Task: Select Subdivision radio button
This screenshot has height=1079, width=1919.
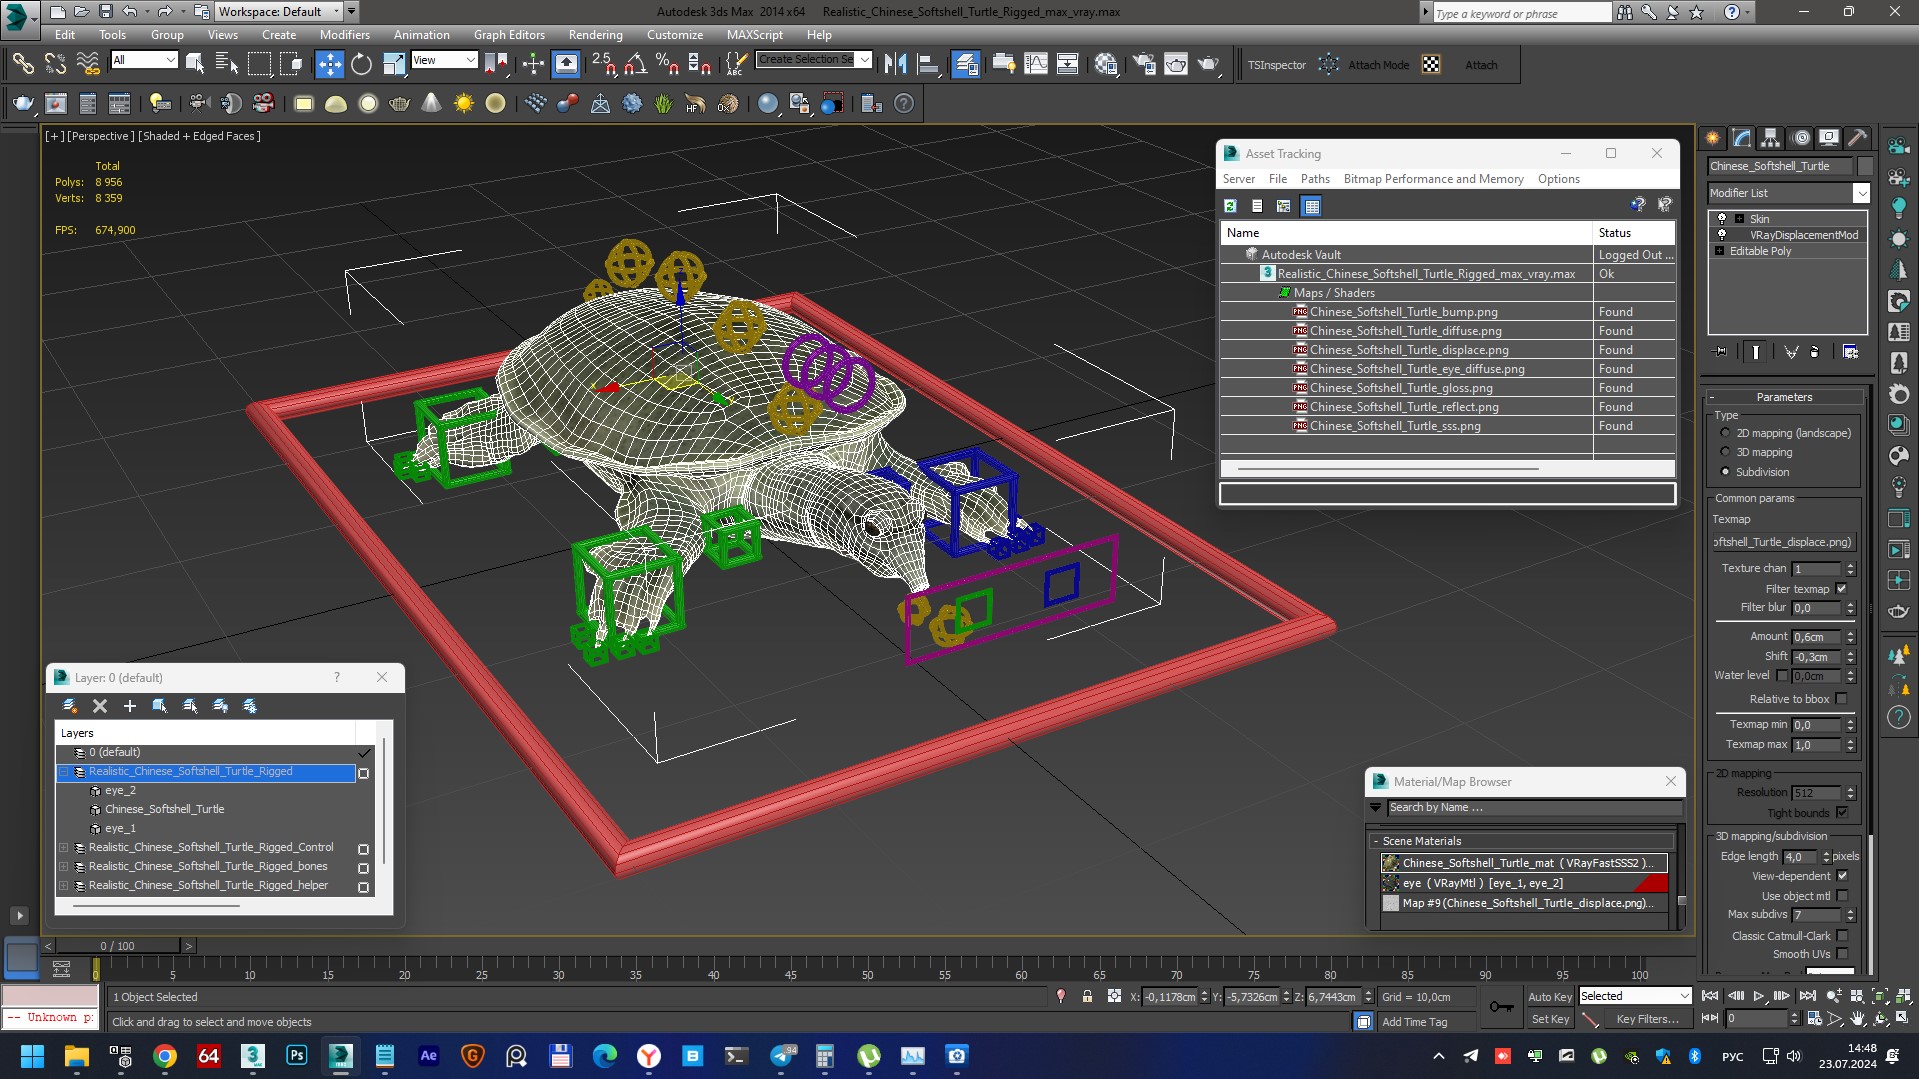Action: click(x=1725, y=472)
